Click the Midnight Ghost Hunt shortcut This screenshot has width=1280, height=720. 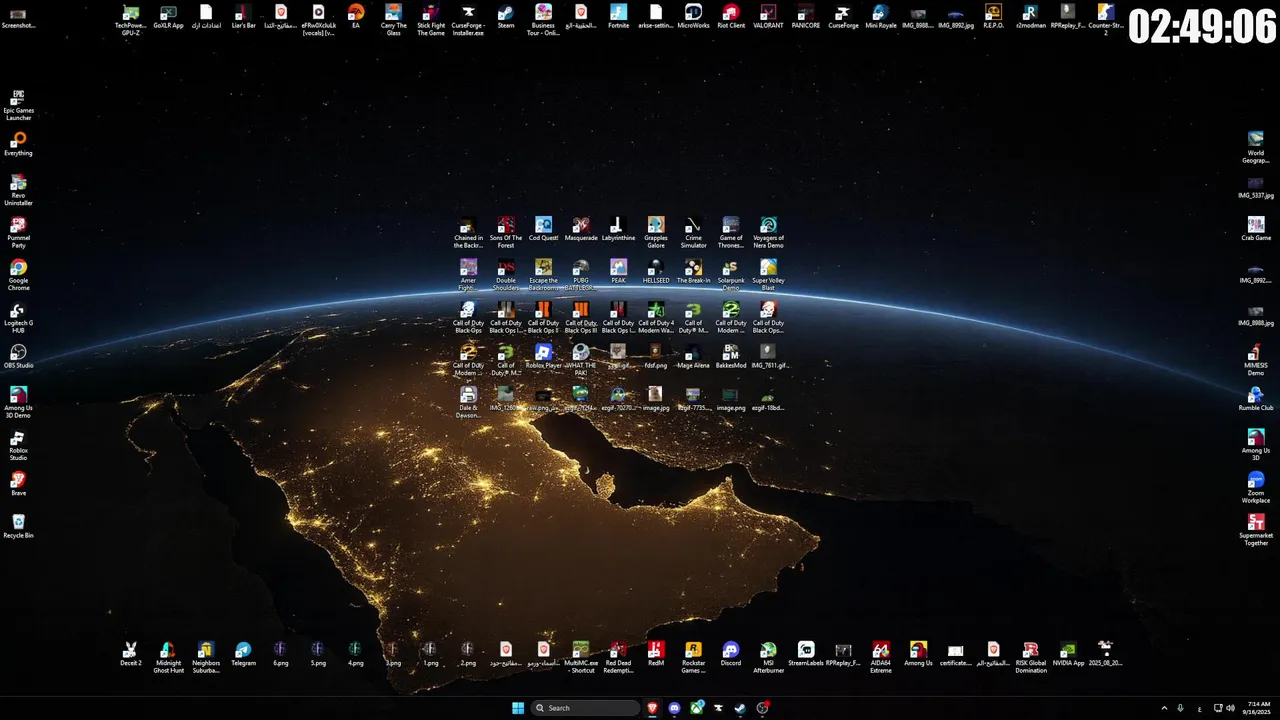point(168,656)
